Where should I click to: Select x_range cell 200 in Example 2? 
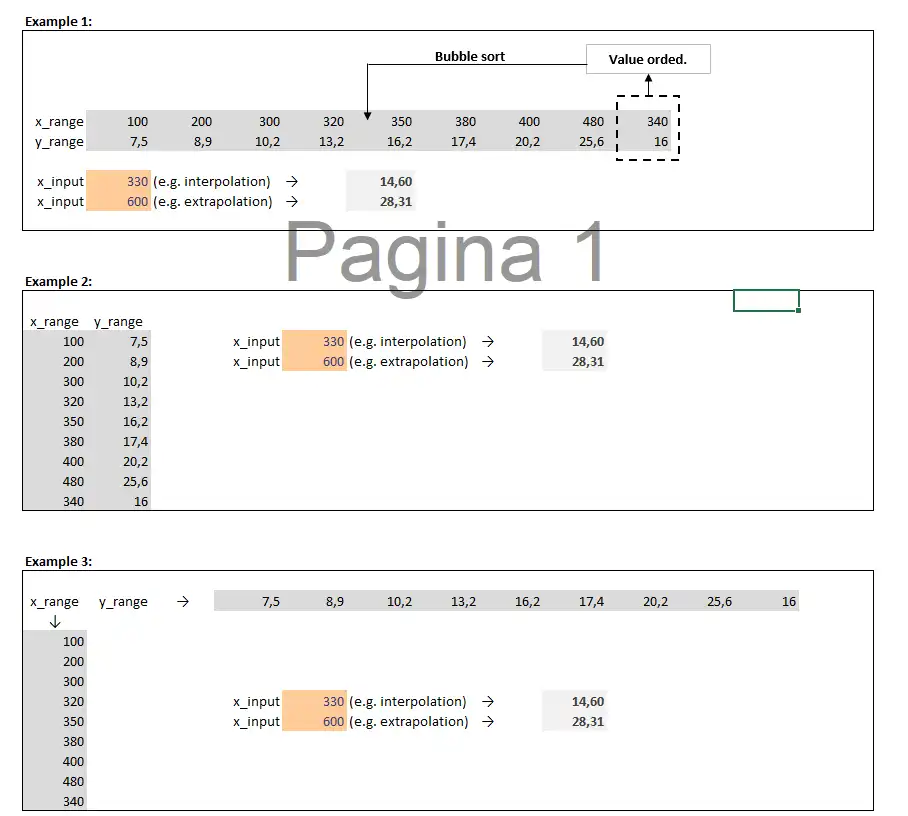(x=55, y=361)
